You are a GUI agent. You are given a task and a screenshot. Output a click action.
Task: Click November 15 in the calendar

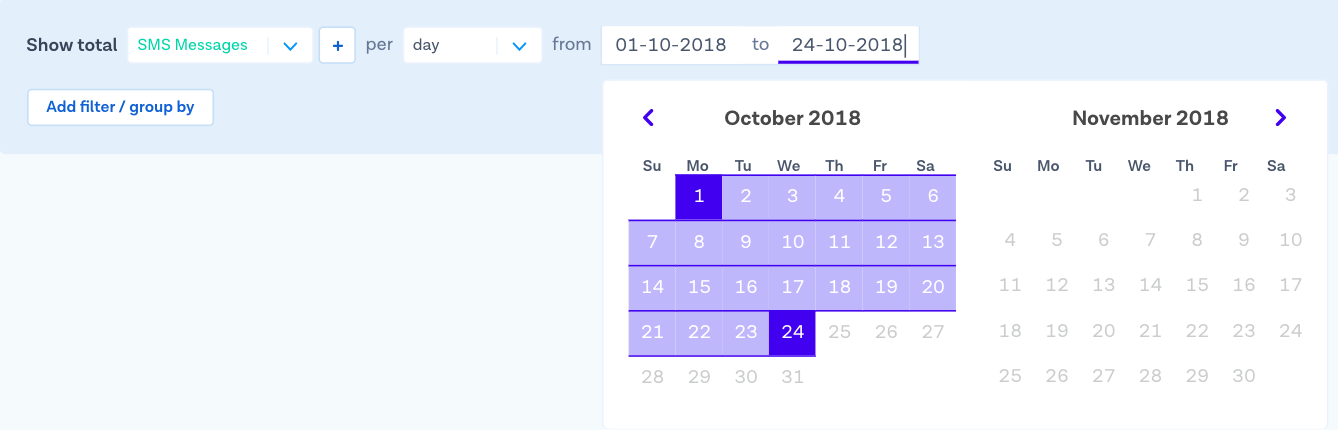(1197, 287)
